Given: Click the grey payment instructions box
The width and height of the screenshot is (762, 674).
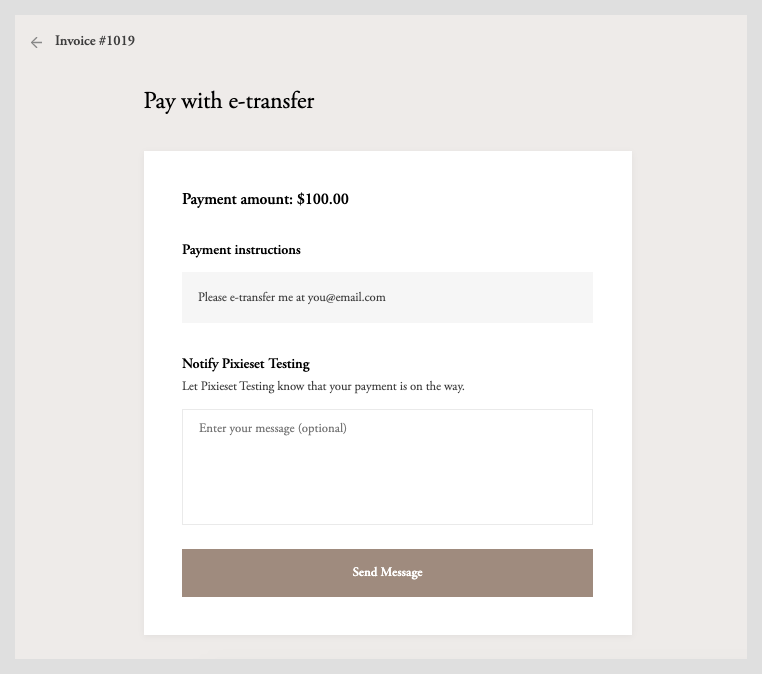Looking at the screenshot, I should [480, 297].
